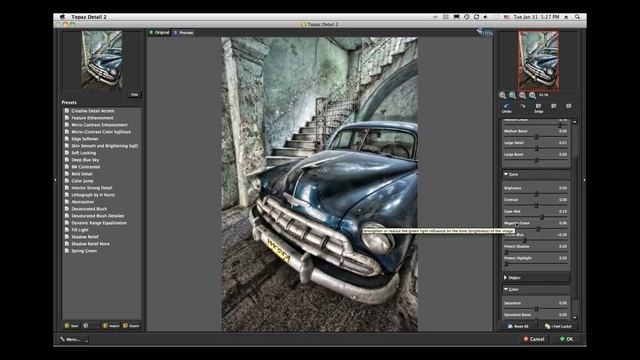Click the preset preview thumbnail at top left
Viewport: 640px width, 360px height.
point(102,60)
